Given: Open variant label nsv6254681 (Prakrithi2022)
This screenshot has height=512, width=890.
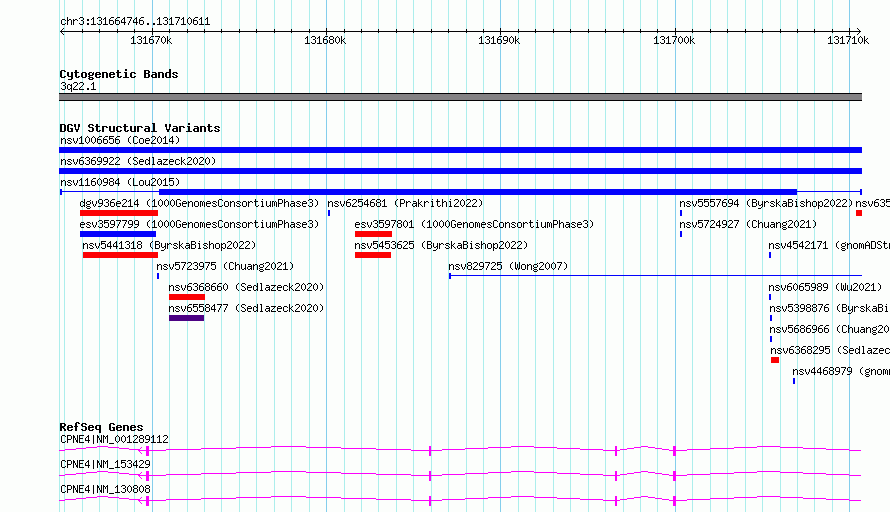Looking at the screenshot, I should [x=405, y=203].
